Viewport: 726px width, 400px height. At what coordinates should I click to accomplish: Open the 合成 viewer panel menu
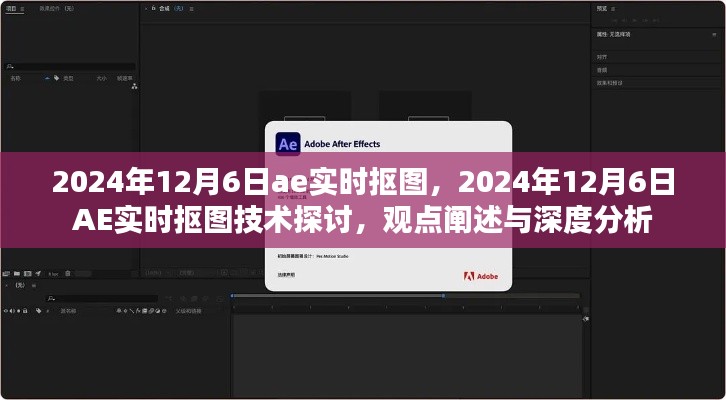click(x=192, y=9)
